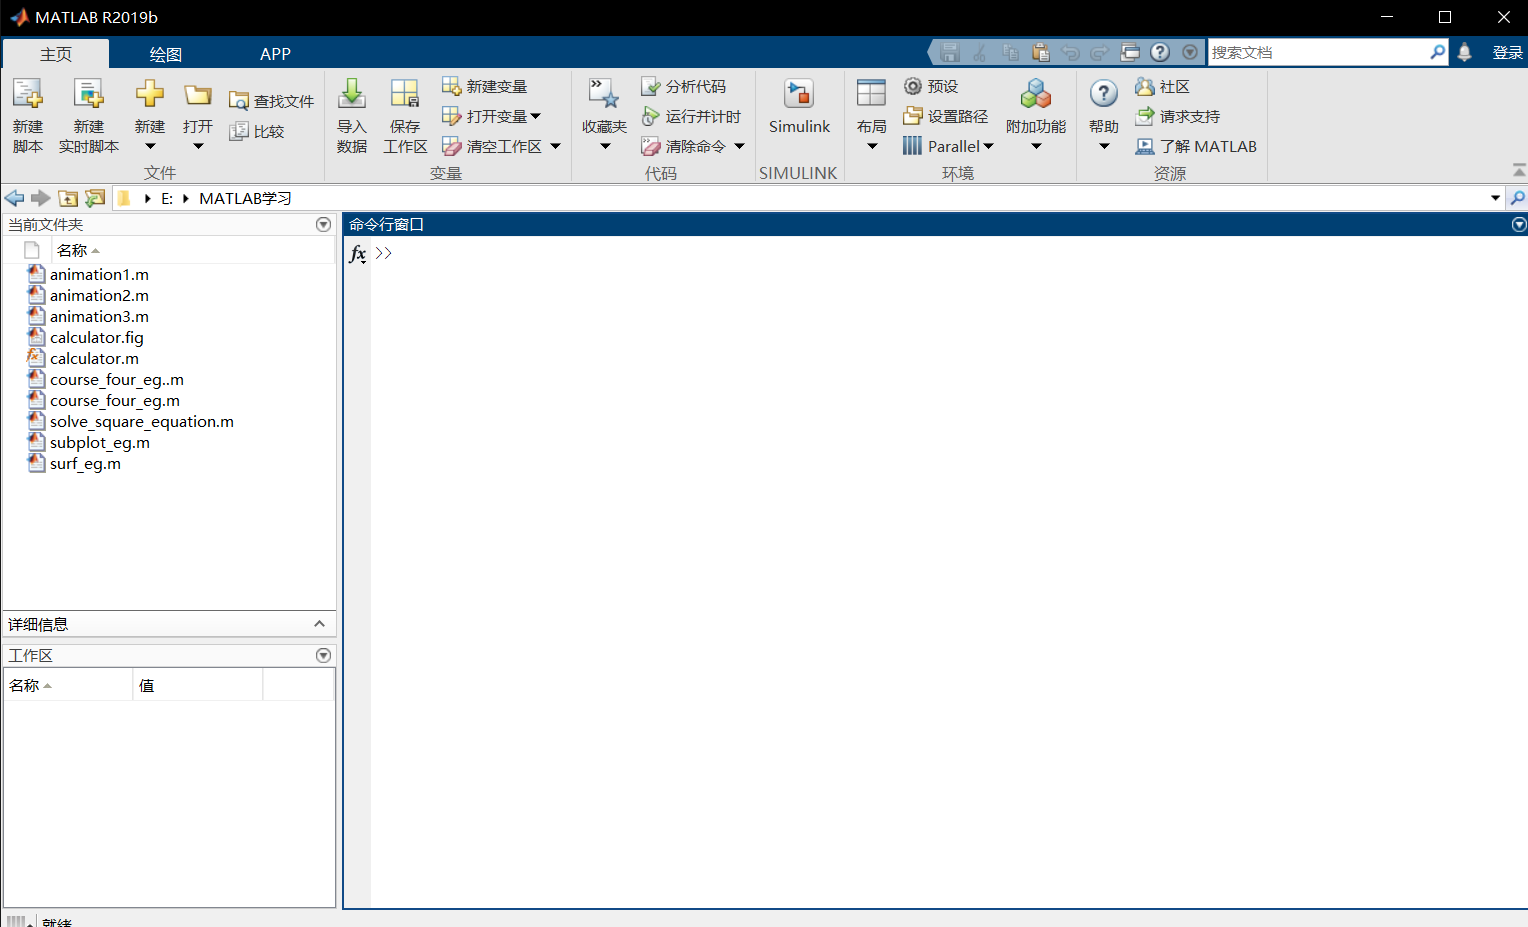Click search magnifier in documentation box
This screenshot has width=1528, height=927.
(x=1437, y=52)
